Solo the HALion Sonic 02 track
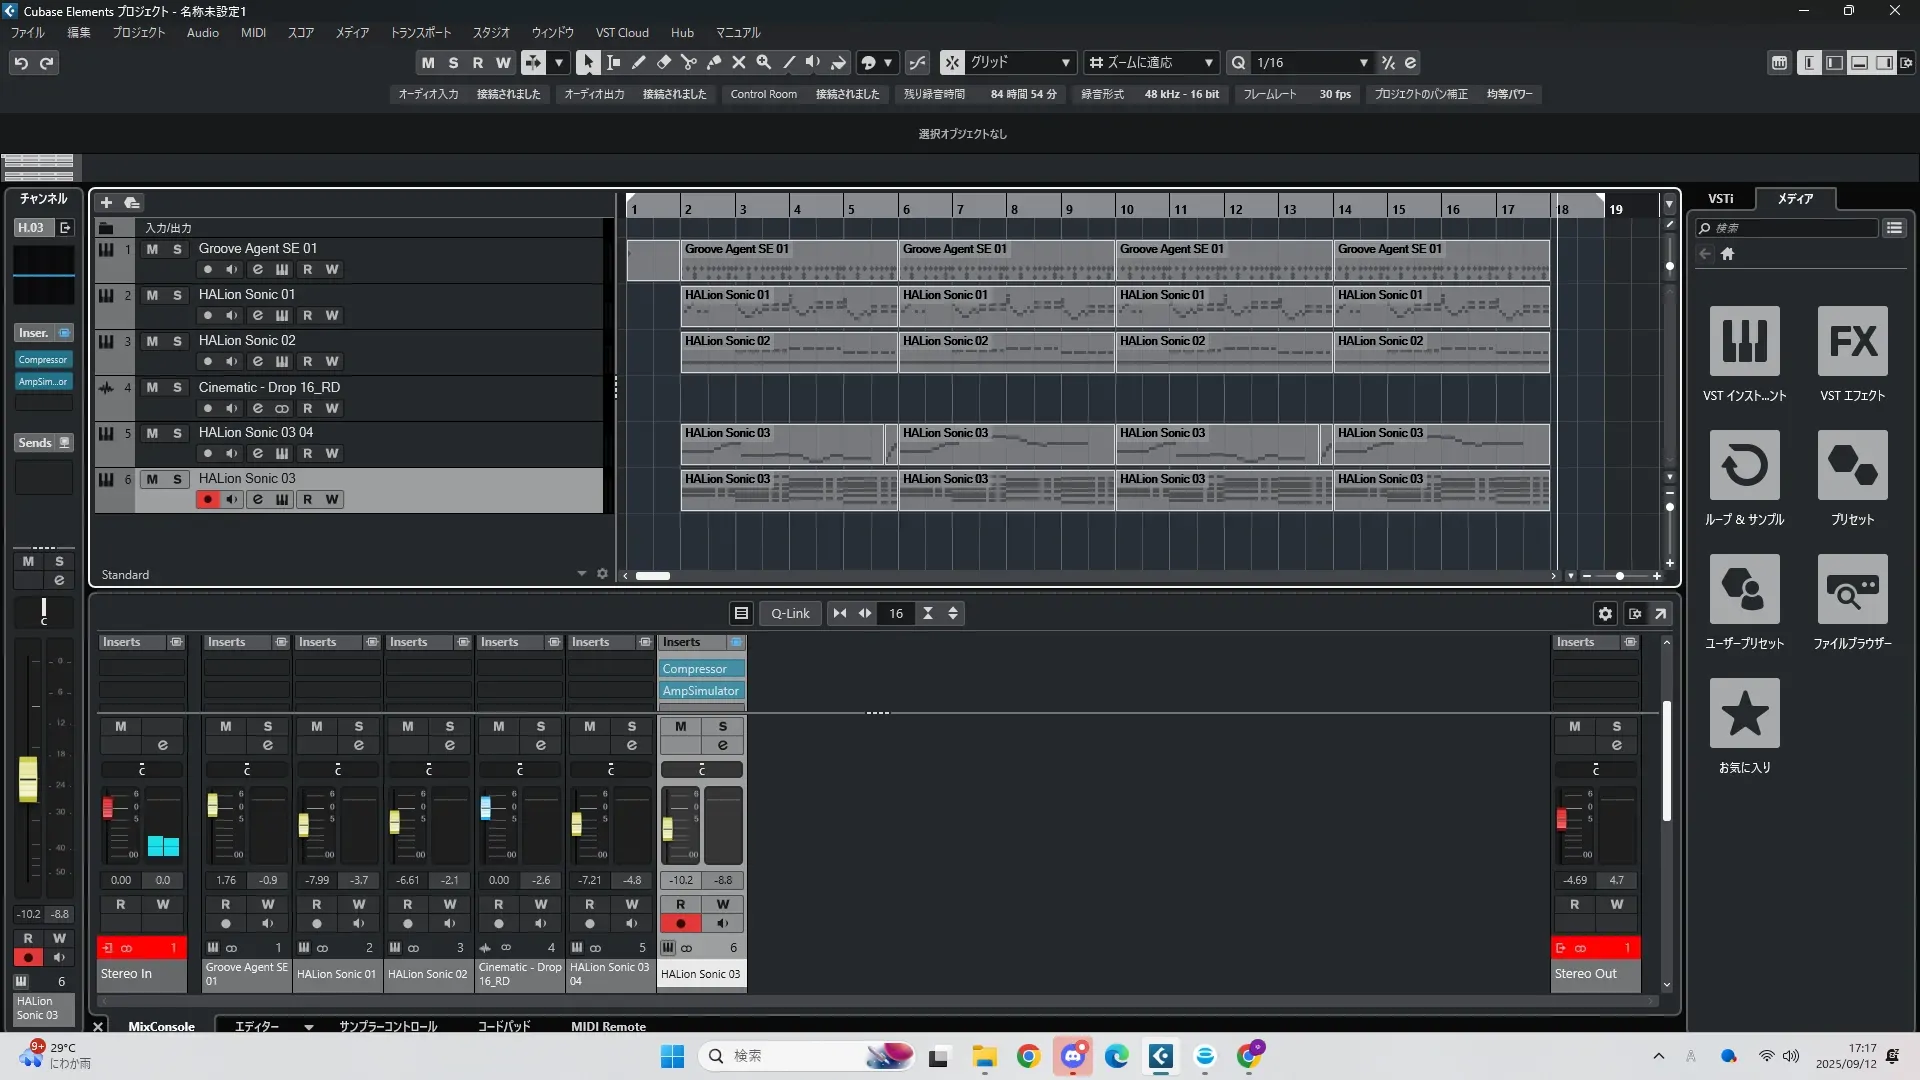Screen dimensions: 1920x1080 point(177,341)
